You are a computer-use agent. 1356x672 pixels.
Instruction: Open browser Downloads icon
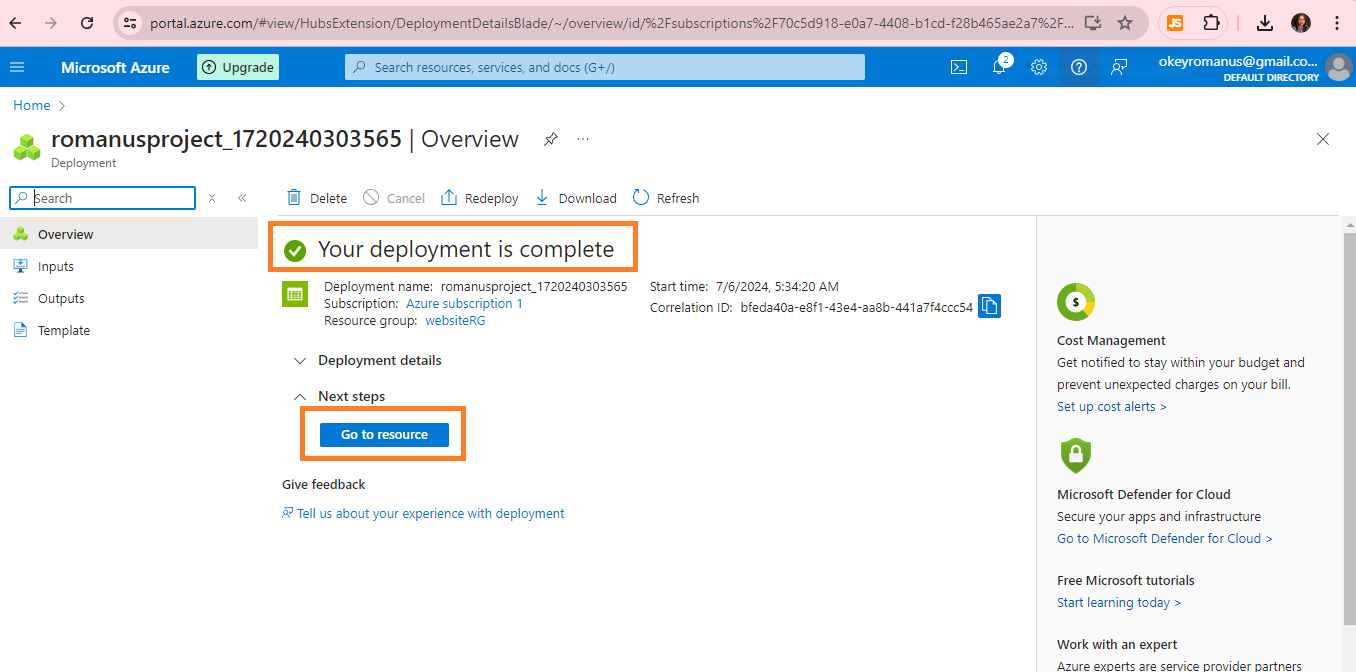pos(1265,22)
